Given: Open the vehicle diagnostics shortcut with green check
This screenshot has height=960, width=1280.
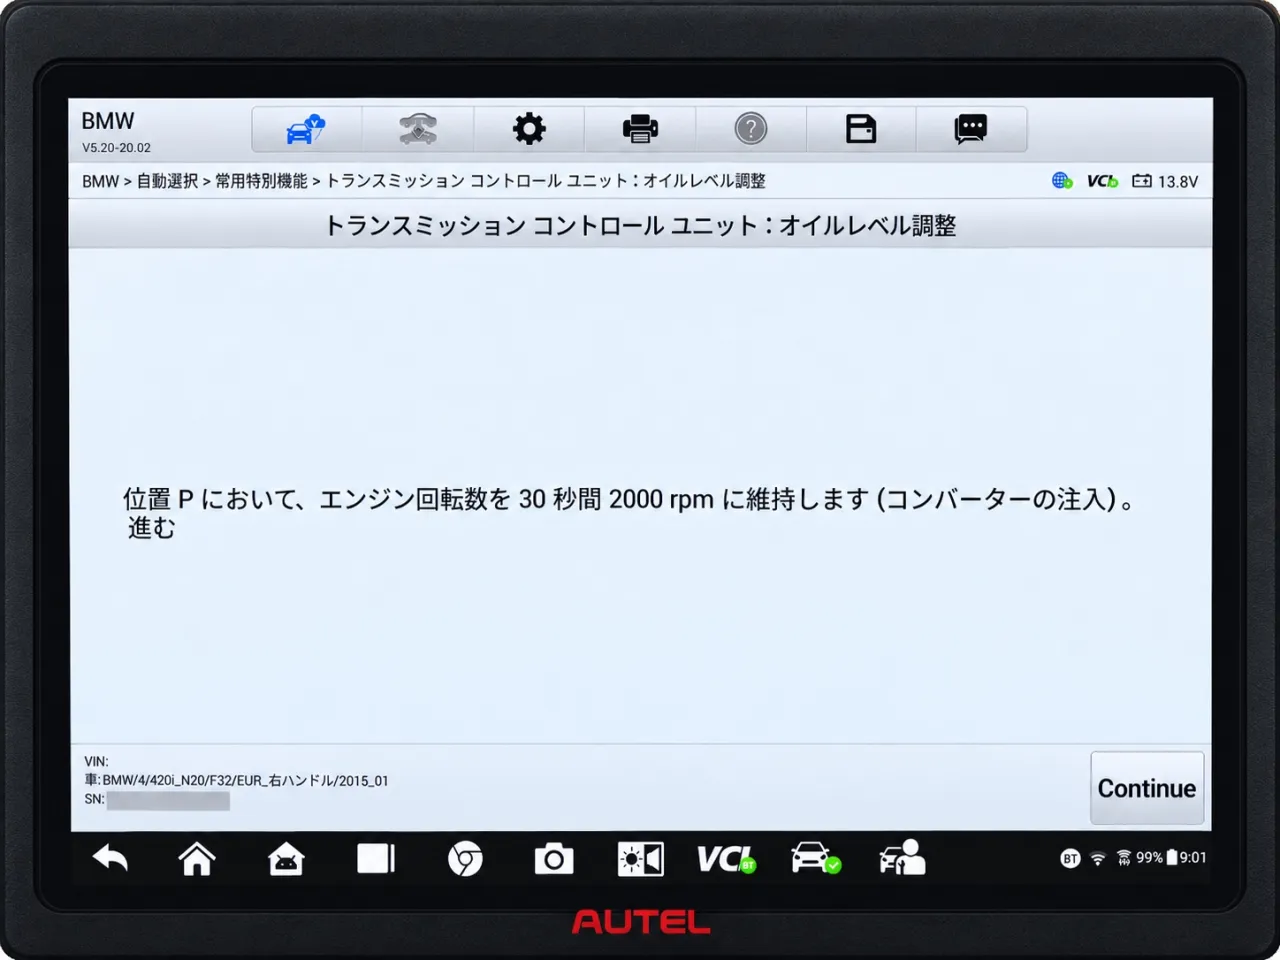Looking at the screenshot, I should [815, 858].
